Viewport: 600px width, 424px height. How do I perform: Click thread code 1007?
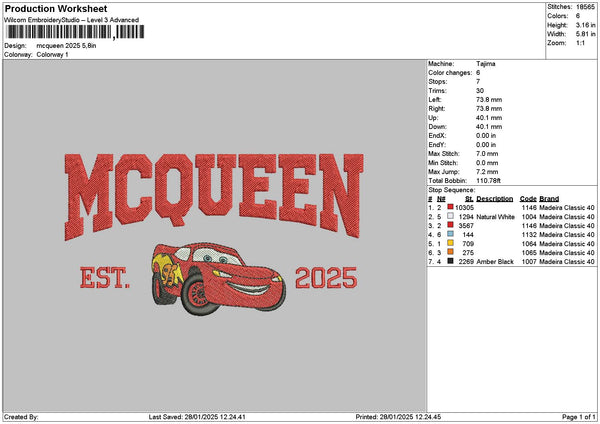[x=529, y=262]
